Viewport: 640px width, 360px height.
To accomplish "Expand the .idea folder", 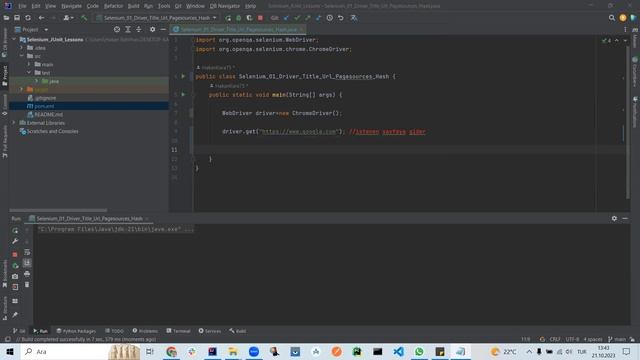I will tap(22, 48).
